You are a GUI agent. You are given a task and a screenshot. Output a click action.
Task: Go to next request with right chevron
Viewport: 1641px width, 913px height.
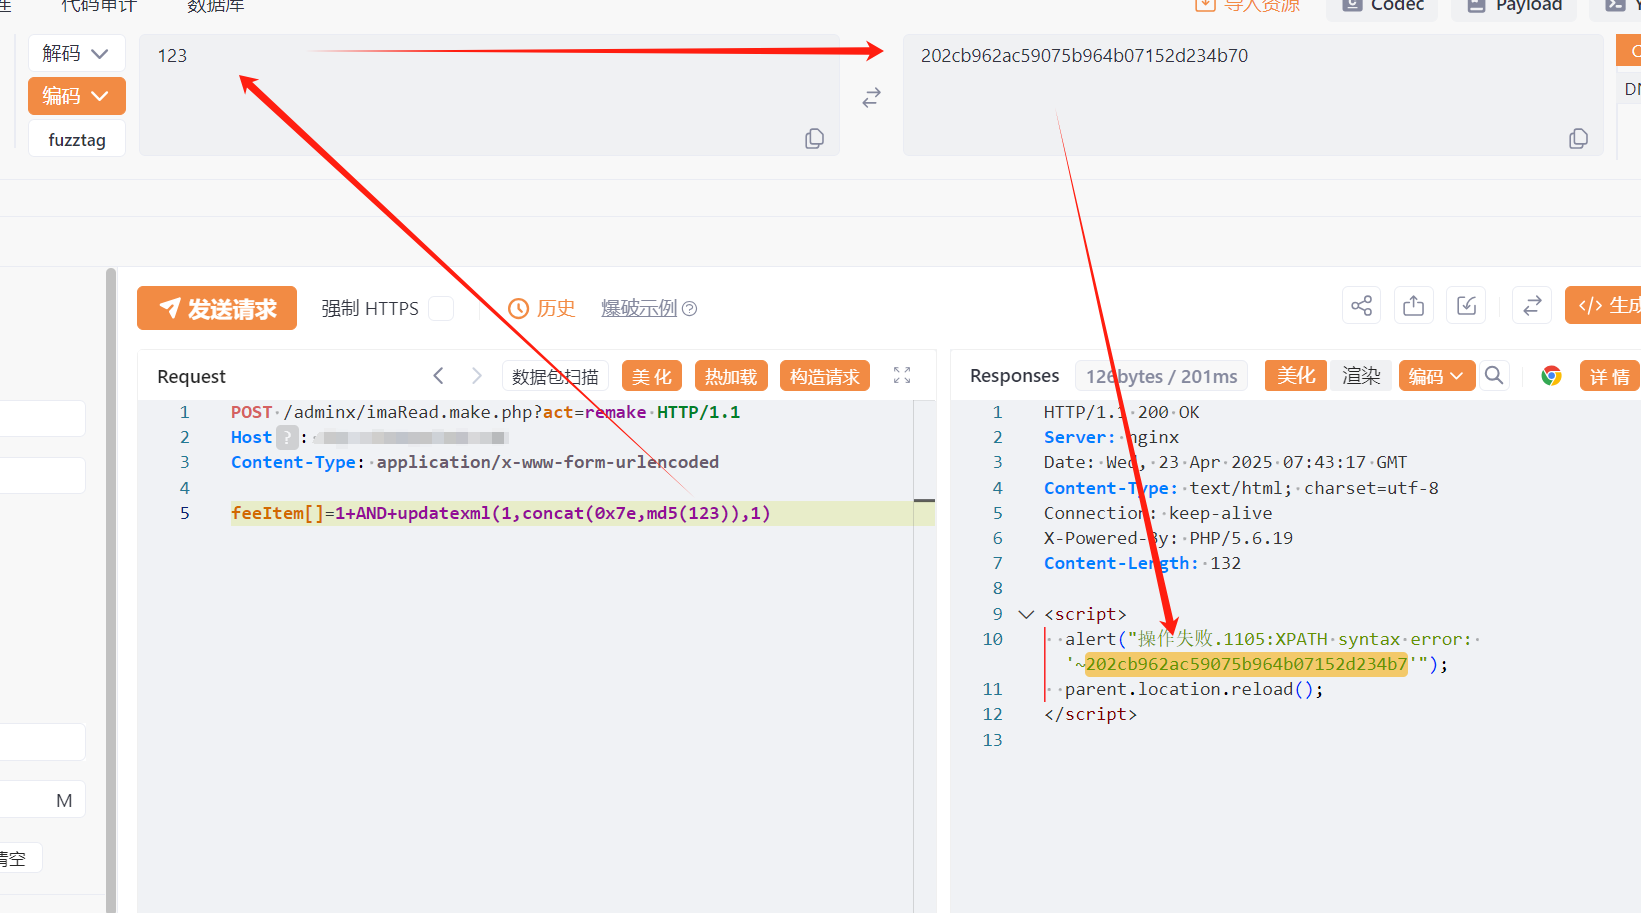477,375
